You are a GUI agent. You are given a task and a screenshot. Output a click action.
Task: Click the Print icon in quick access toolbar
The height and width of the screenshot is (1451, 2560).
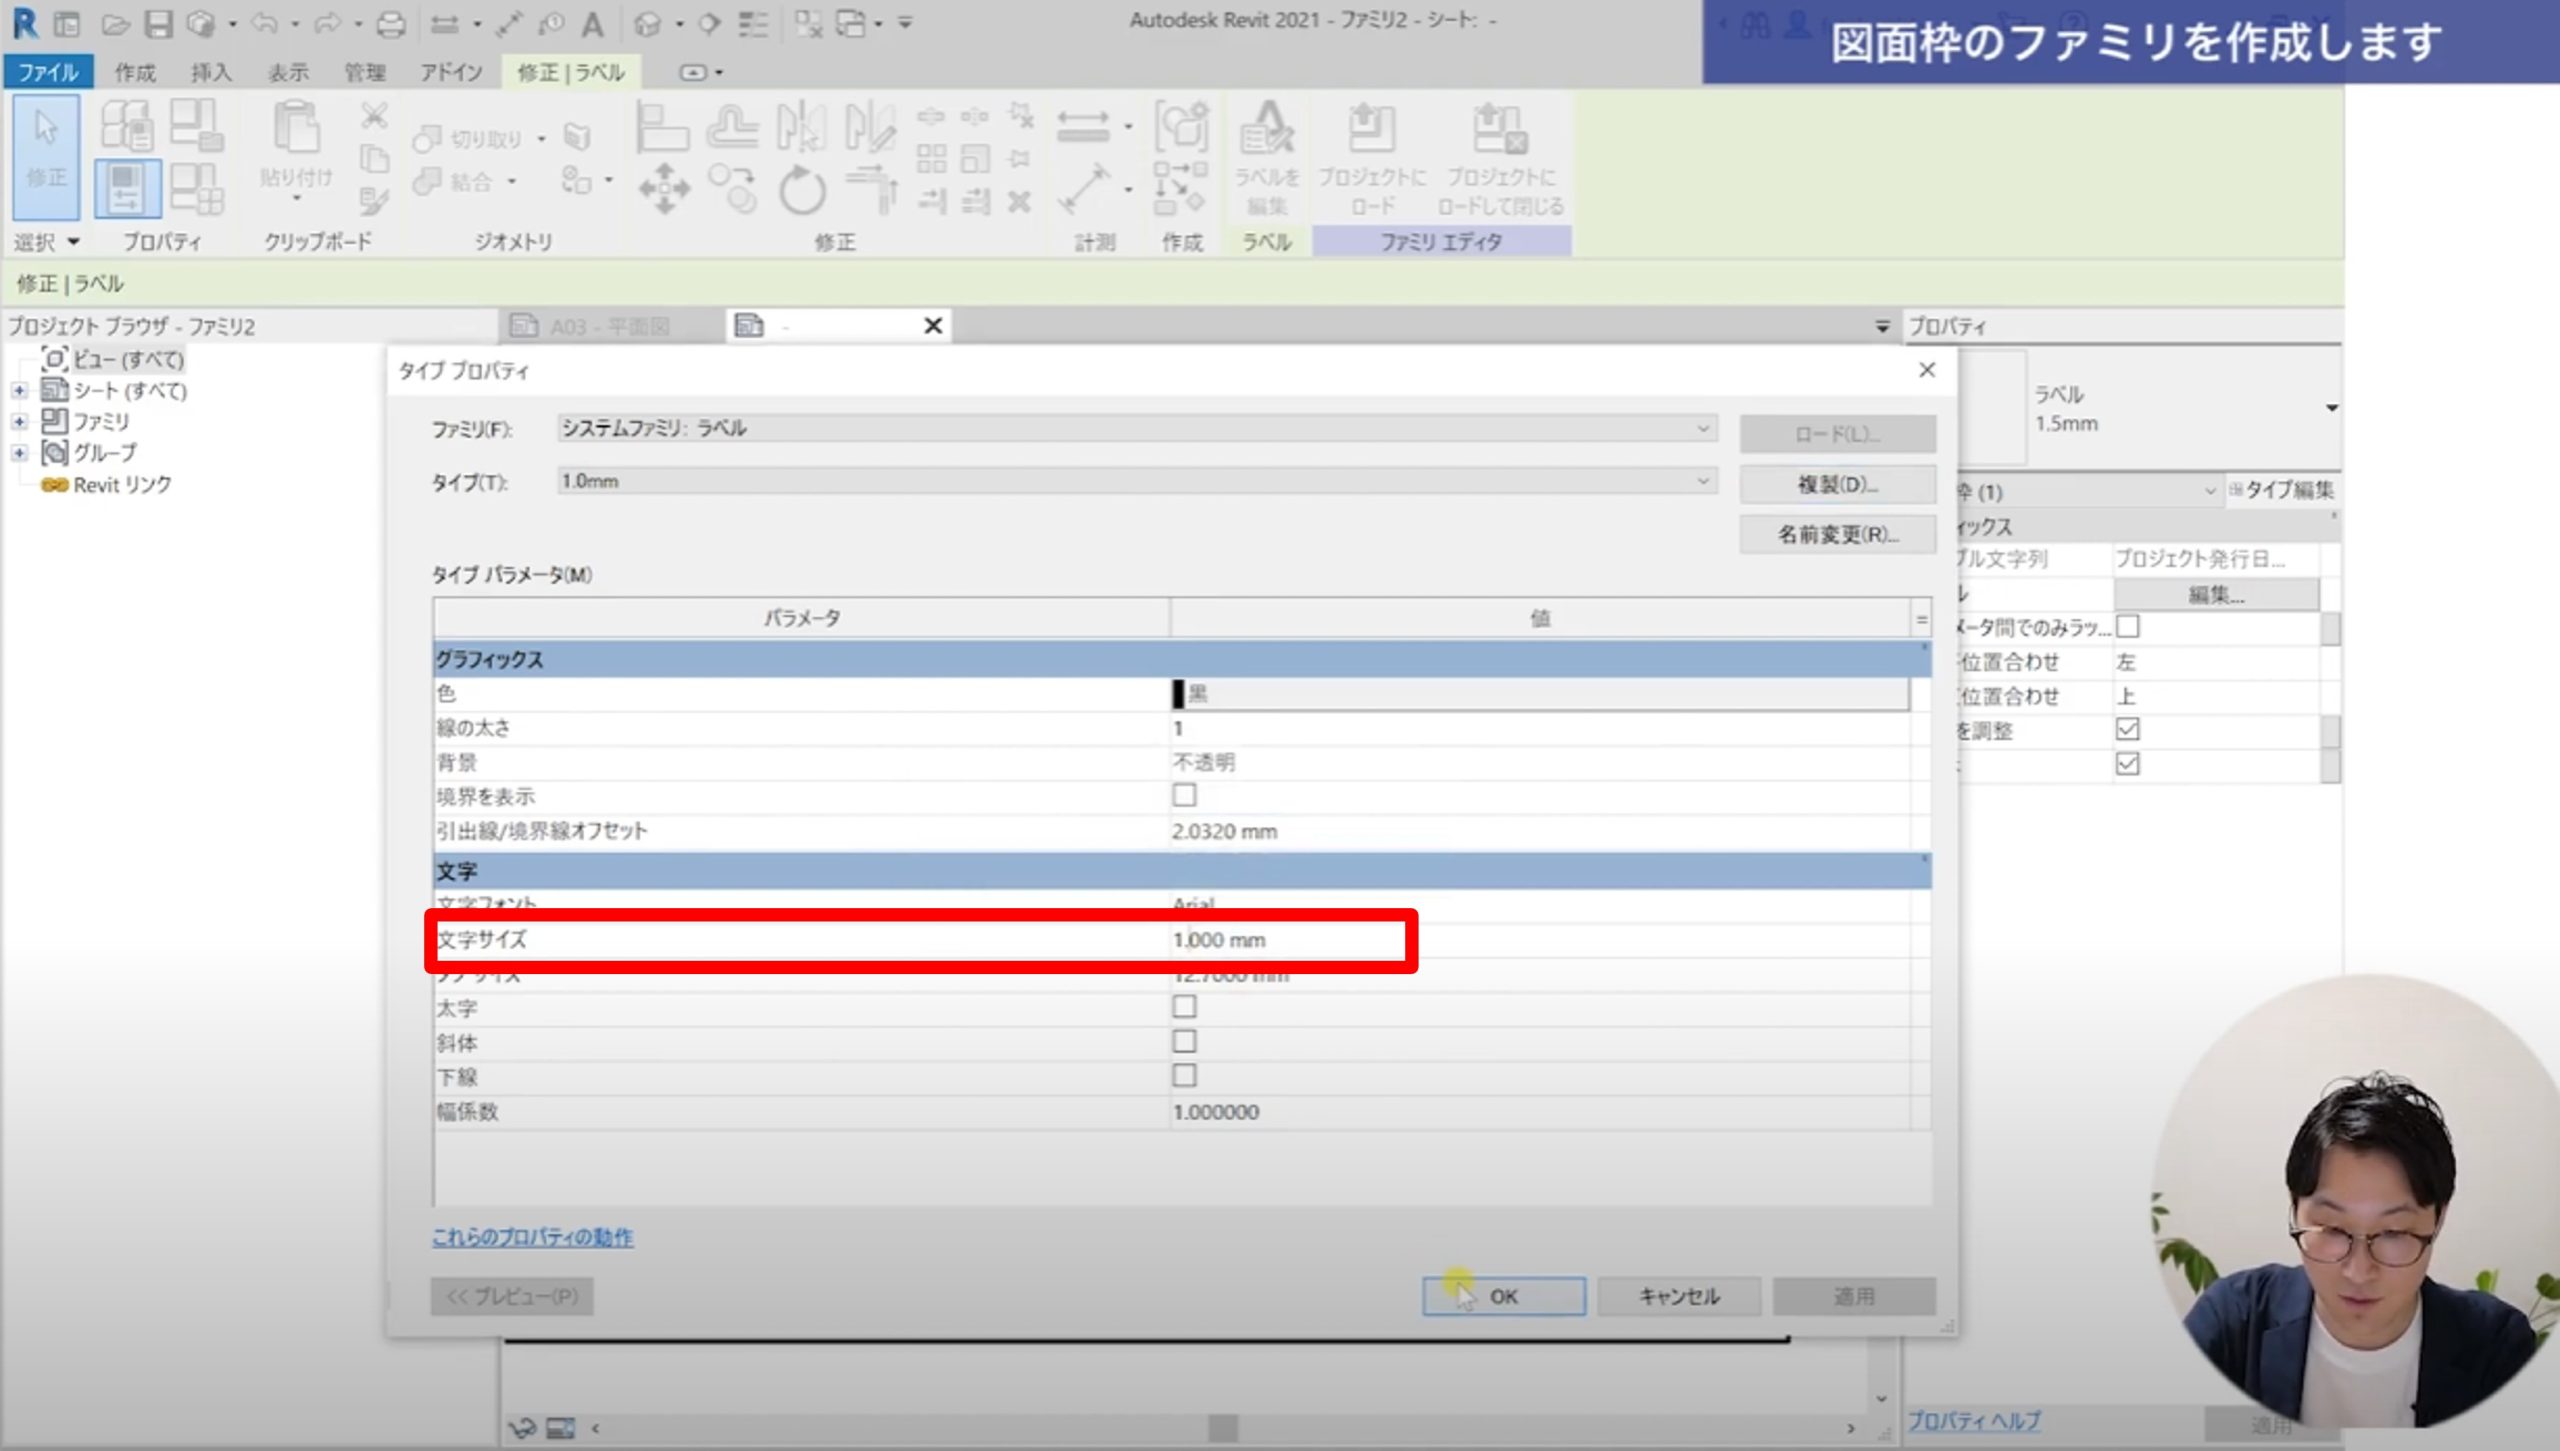pyautogui.click(x=391, y=23)
